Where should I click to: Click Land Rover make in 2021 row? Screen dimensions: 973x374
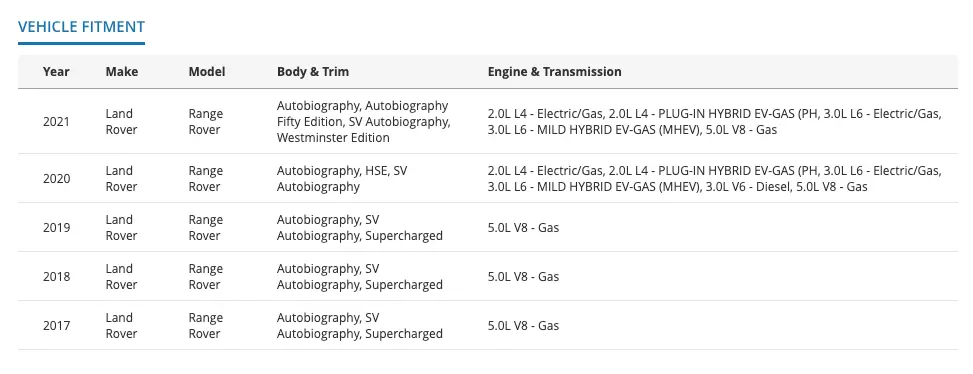tap(122, 122)
